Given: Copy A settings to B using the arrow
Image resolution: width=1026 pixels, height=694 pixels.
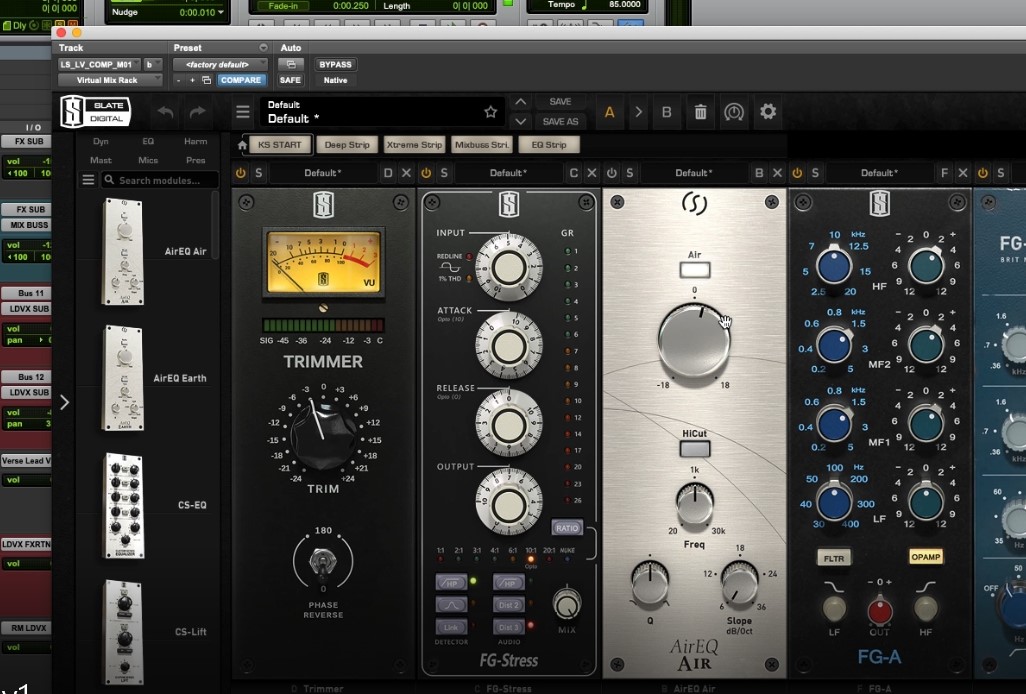Looking at the screenshot, I should click(x=638, y=112).
